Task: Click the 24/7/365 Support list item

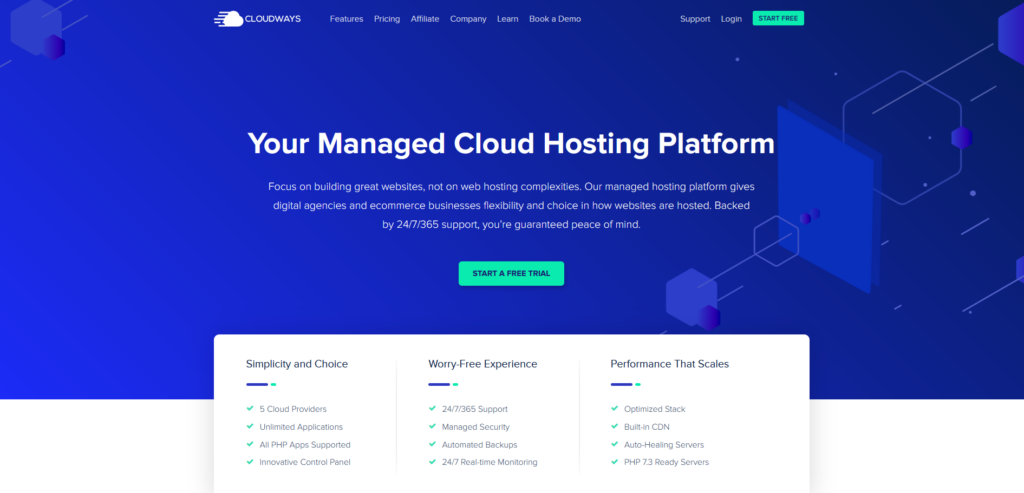Action: coord(475,409)
